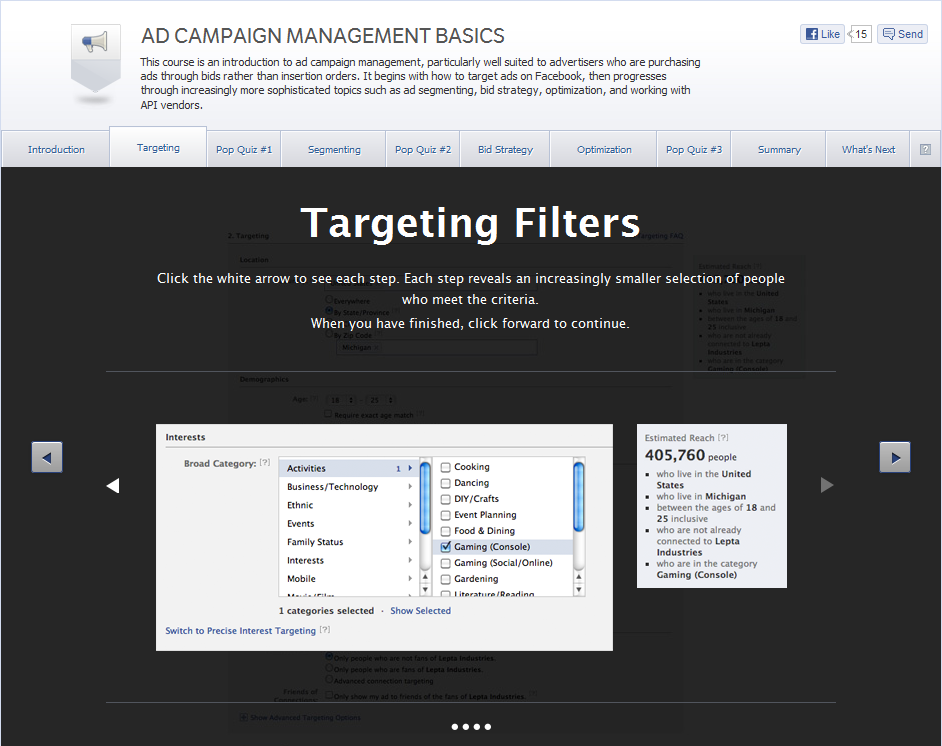This screenshot has height=746, width=942.
Task: Click the second step indicator dot
Action: 466,727
